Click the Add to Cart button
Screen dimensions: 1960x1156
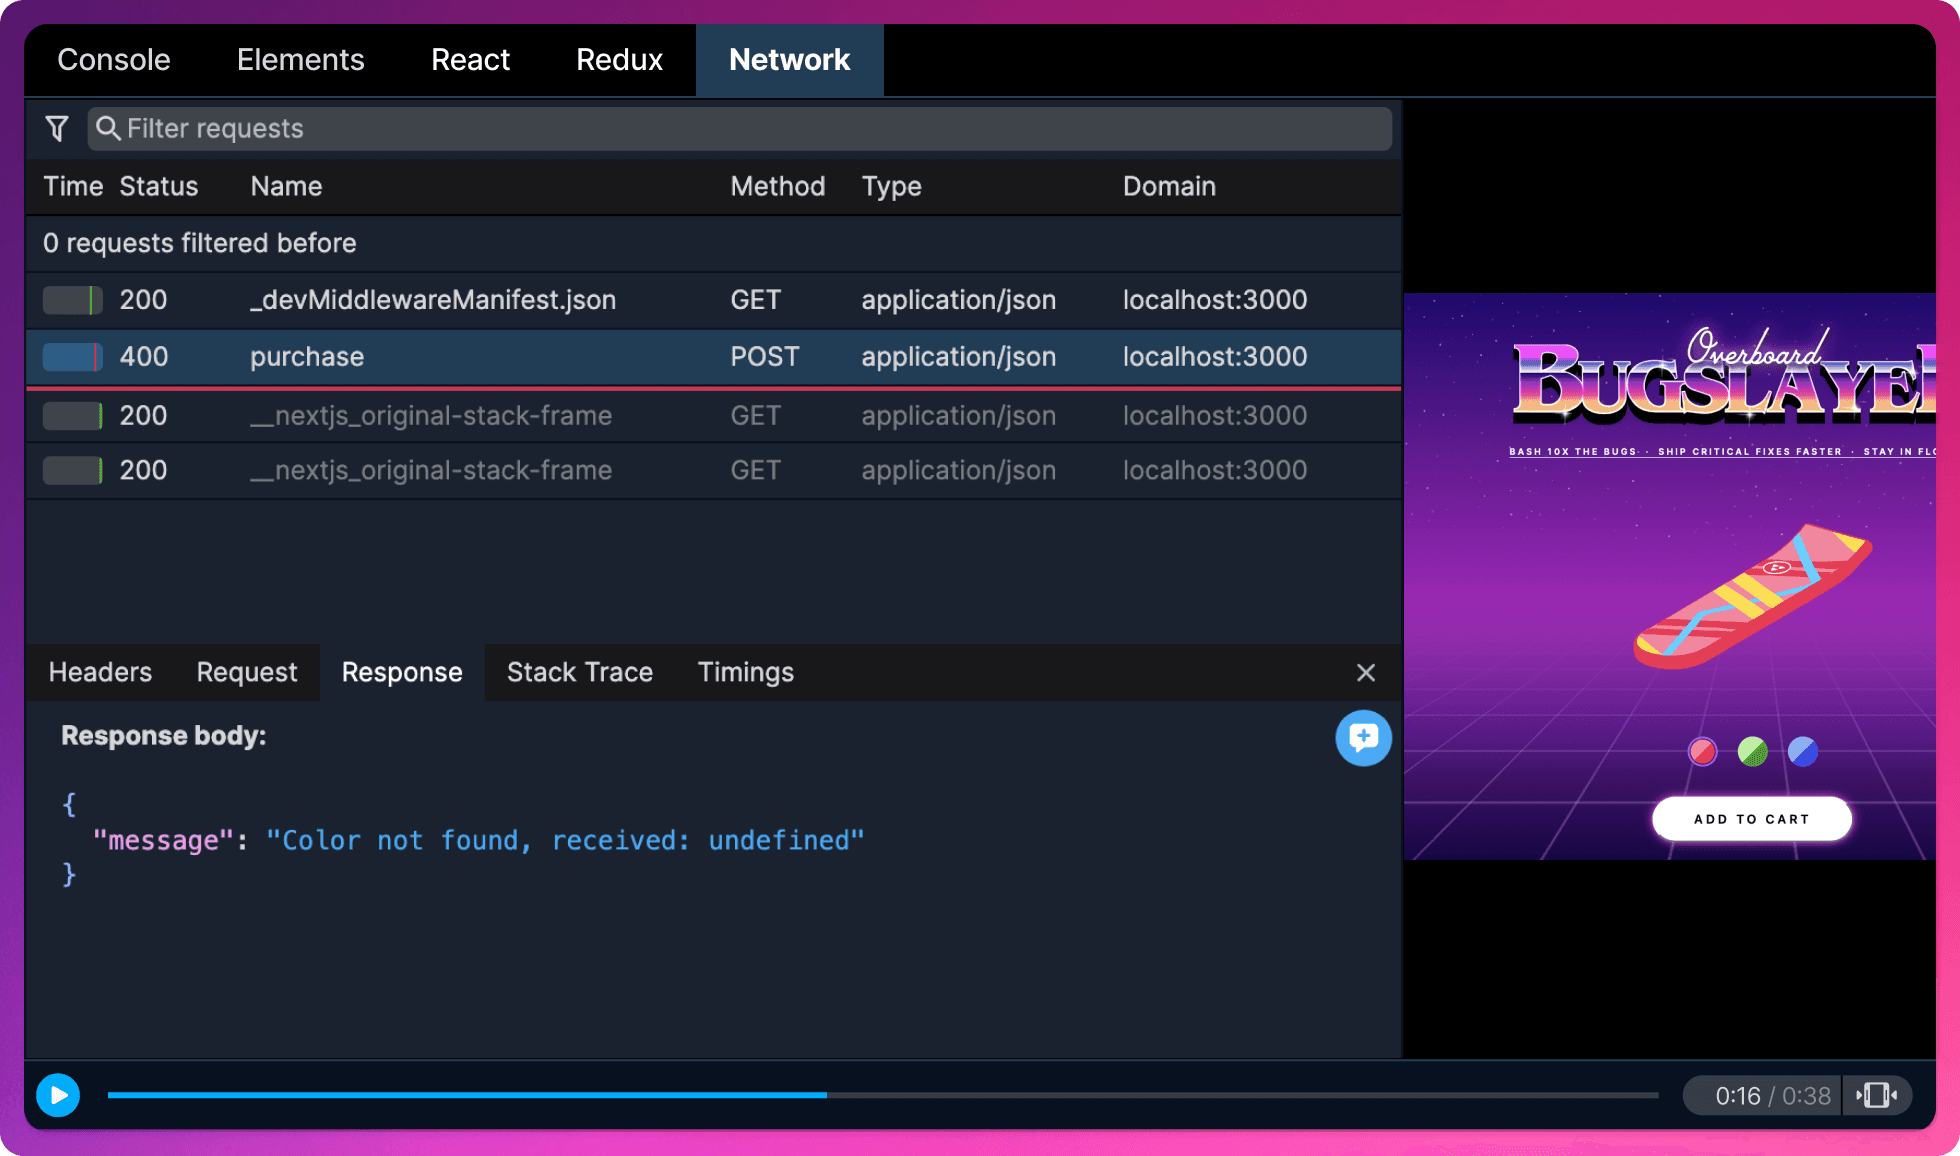pos(1751,818)
